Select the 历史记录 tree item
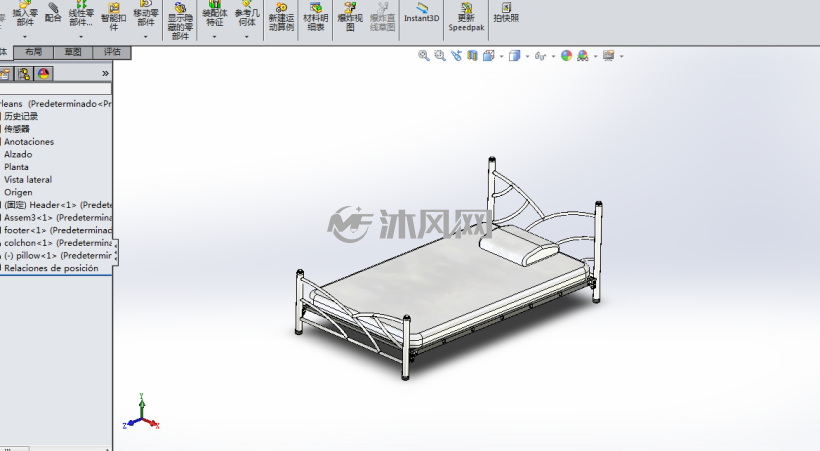 click(x=21, y=116)
